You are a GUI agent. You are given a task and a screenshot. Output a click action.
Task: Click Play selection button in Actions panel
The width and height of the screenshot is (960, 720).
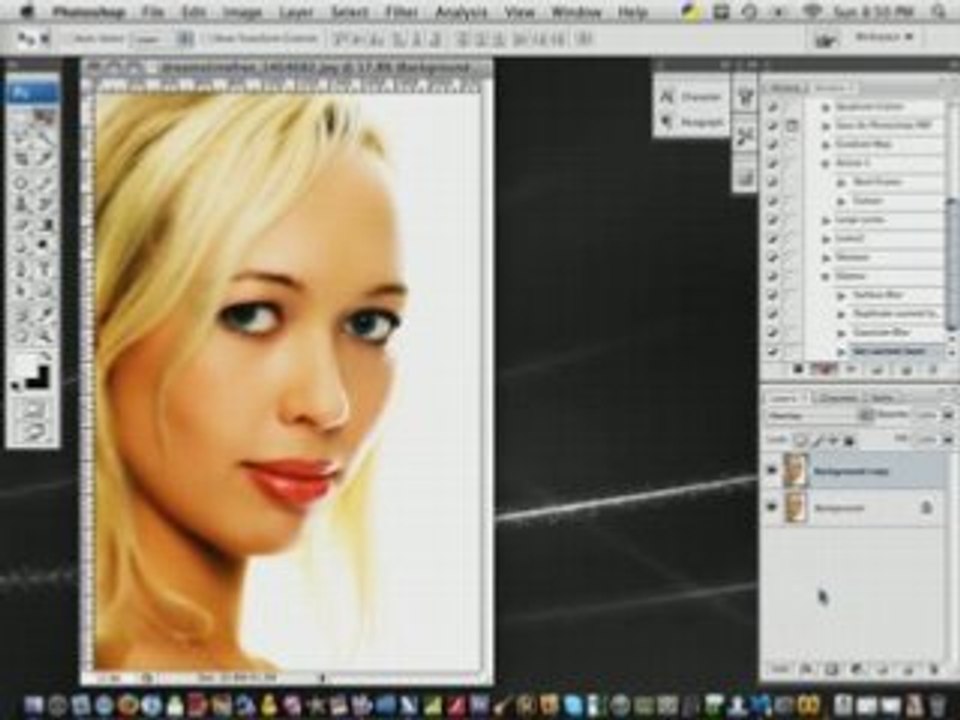coord(850,369)
